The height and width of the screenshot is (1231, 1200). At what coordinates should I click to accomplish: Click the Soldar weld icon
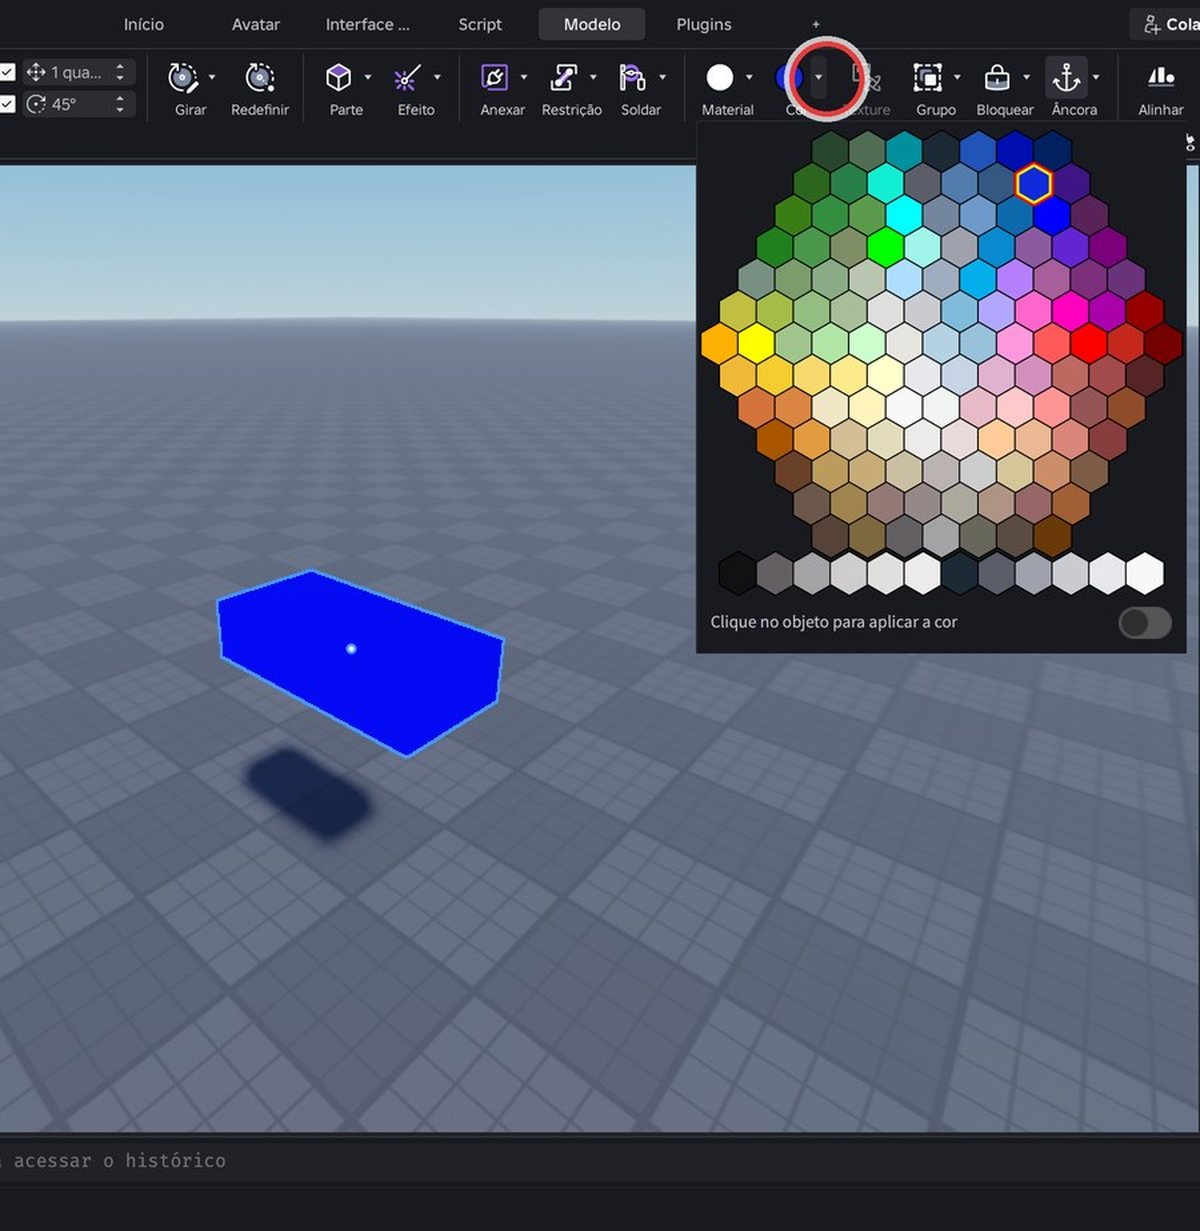tap(632, 77)
